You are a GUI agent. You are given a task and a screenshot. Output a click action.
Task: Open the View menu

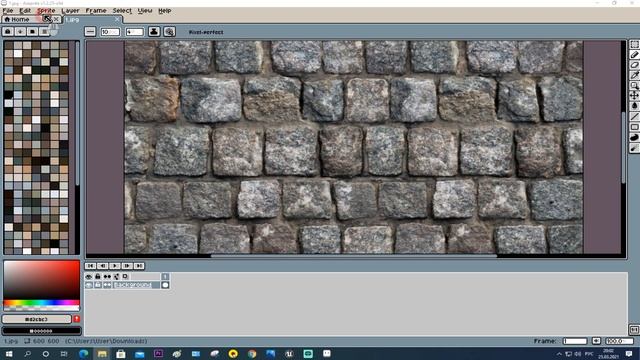[145, 11]
